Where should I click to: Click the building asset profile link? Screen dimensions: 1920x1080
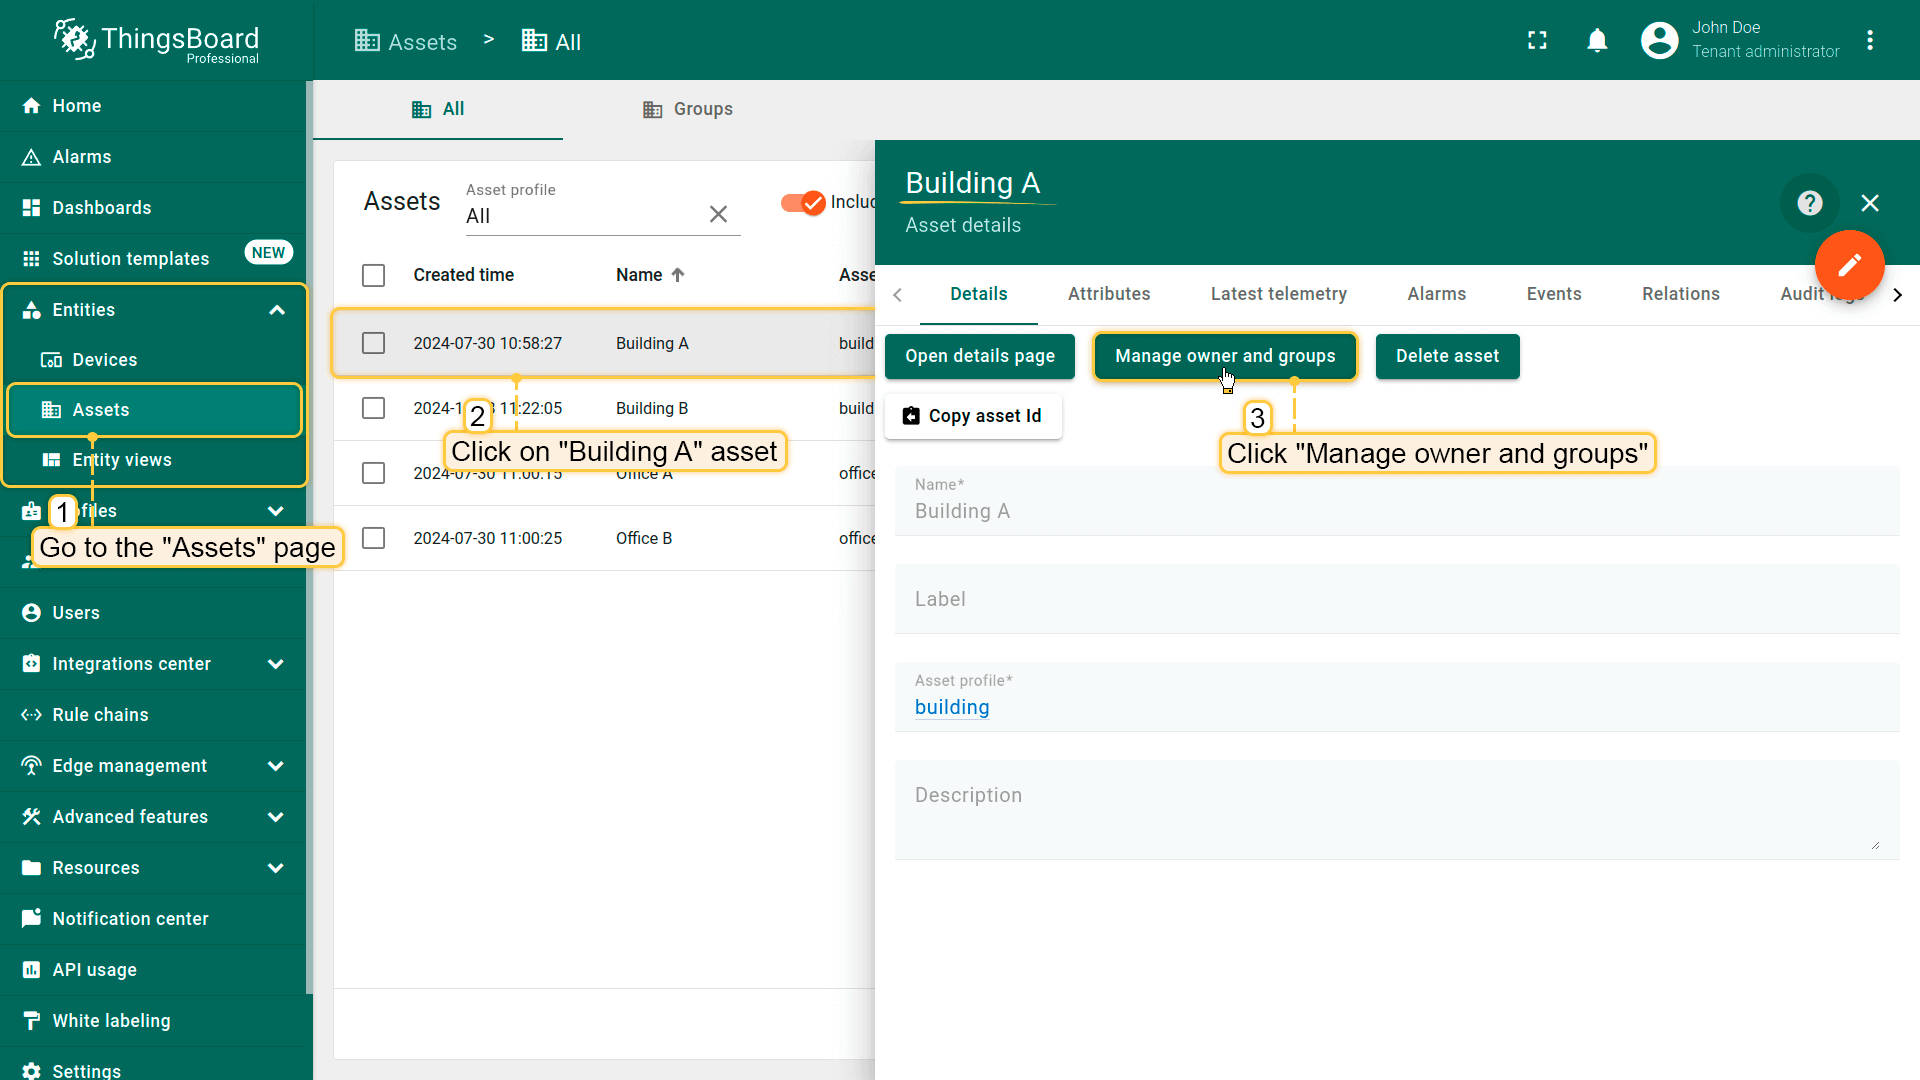pos(951,707)
